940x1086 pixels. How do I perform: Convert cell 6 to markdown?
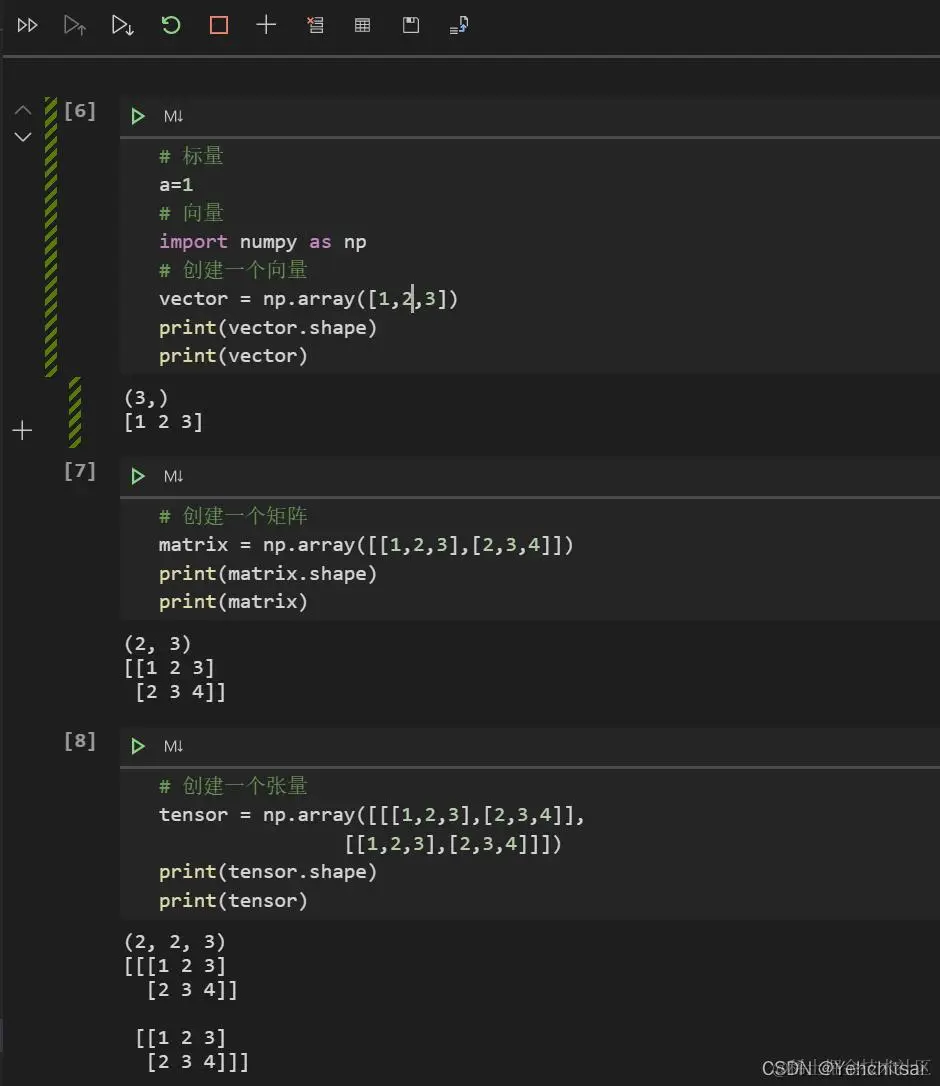coord(173,116)
